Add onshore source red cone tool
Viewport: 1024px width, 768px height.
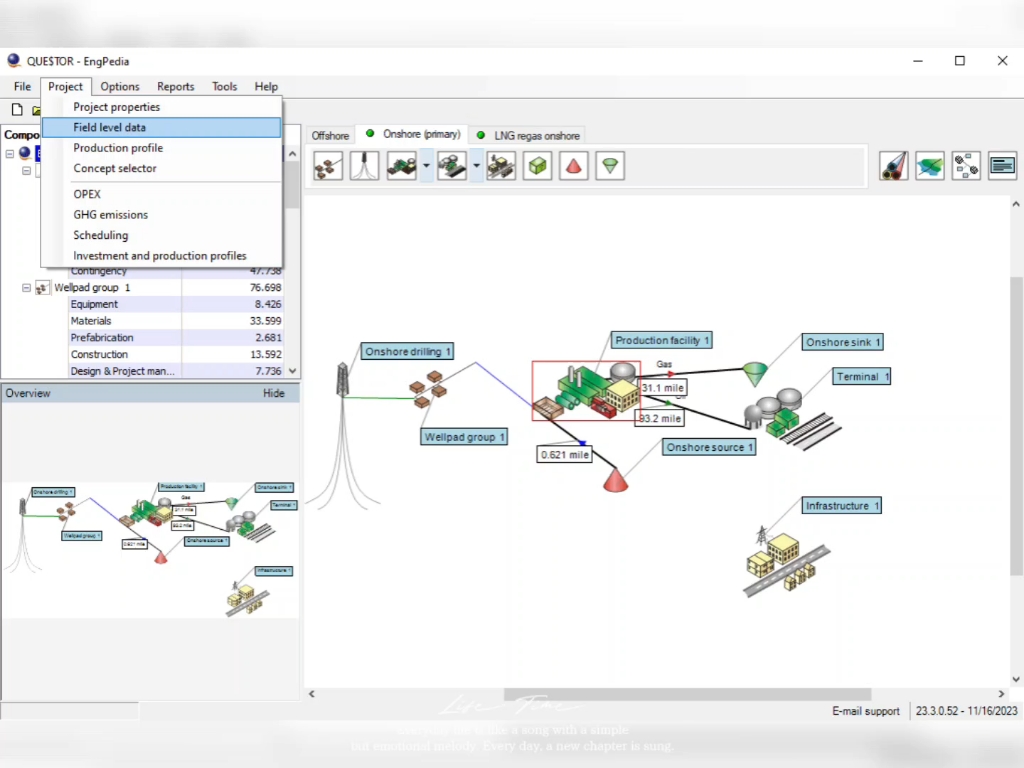click(x=573, y=166)
